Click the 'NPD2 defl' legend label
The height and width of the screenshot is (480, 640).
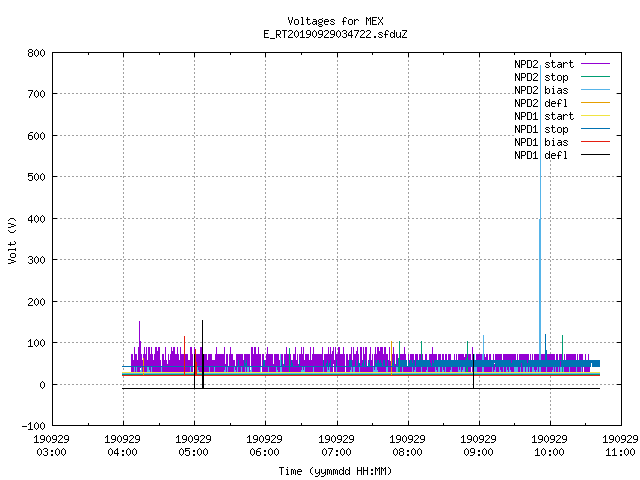pos(541,103)
